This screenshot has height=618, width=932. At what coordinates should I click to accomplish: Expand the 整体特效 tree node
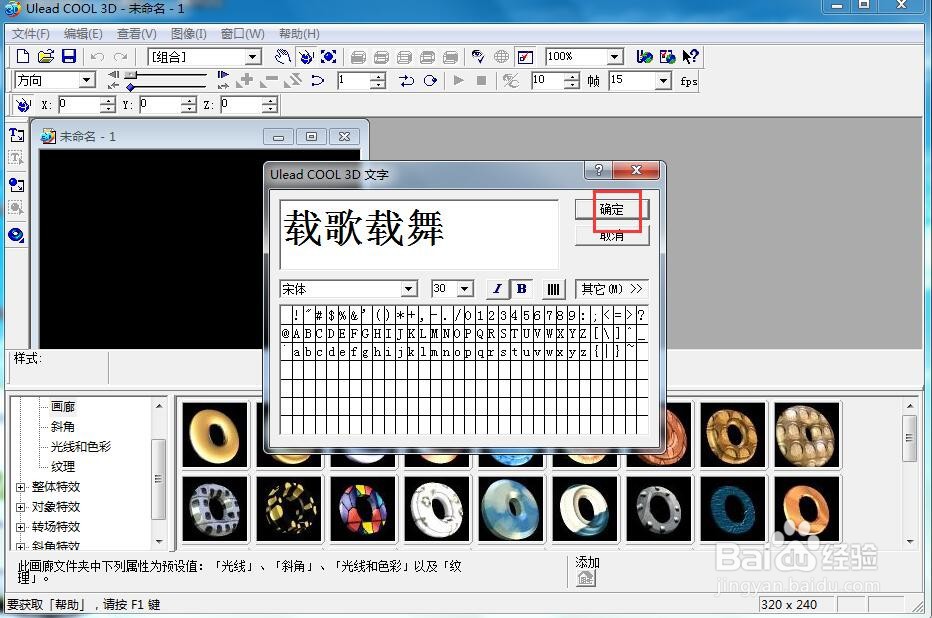pyautogui.click(x=21, y=487)
